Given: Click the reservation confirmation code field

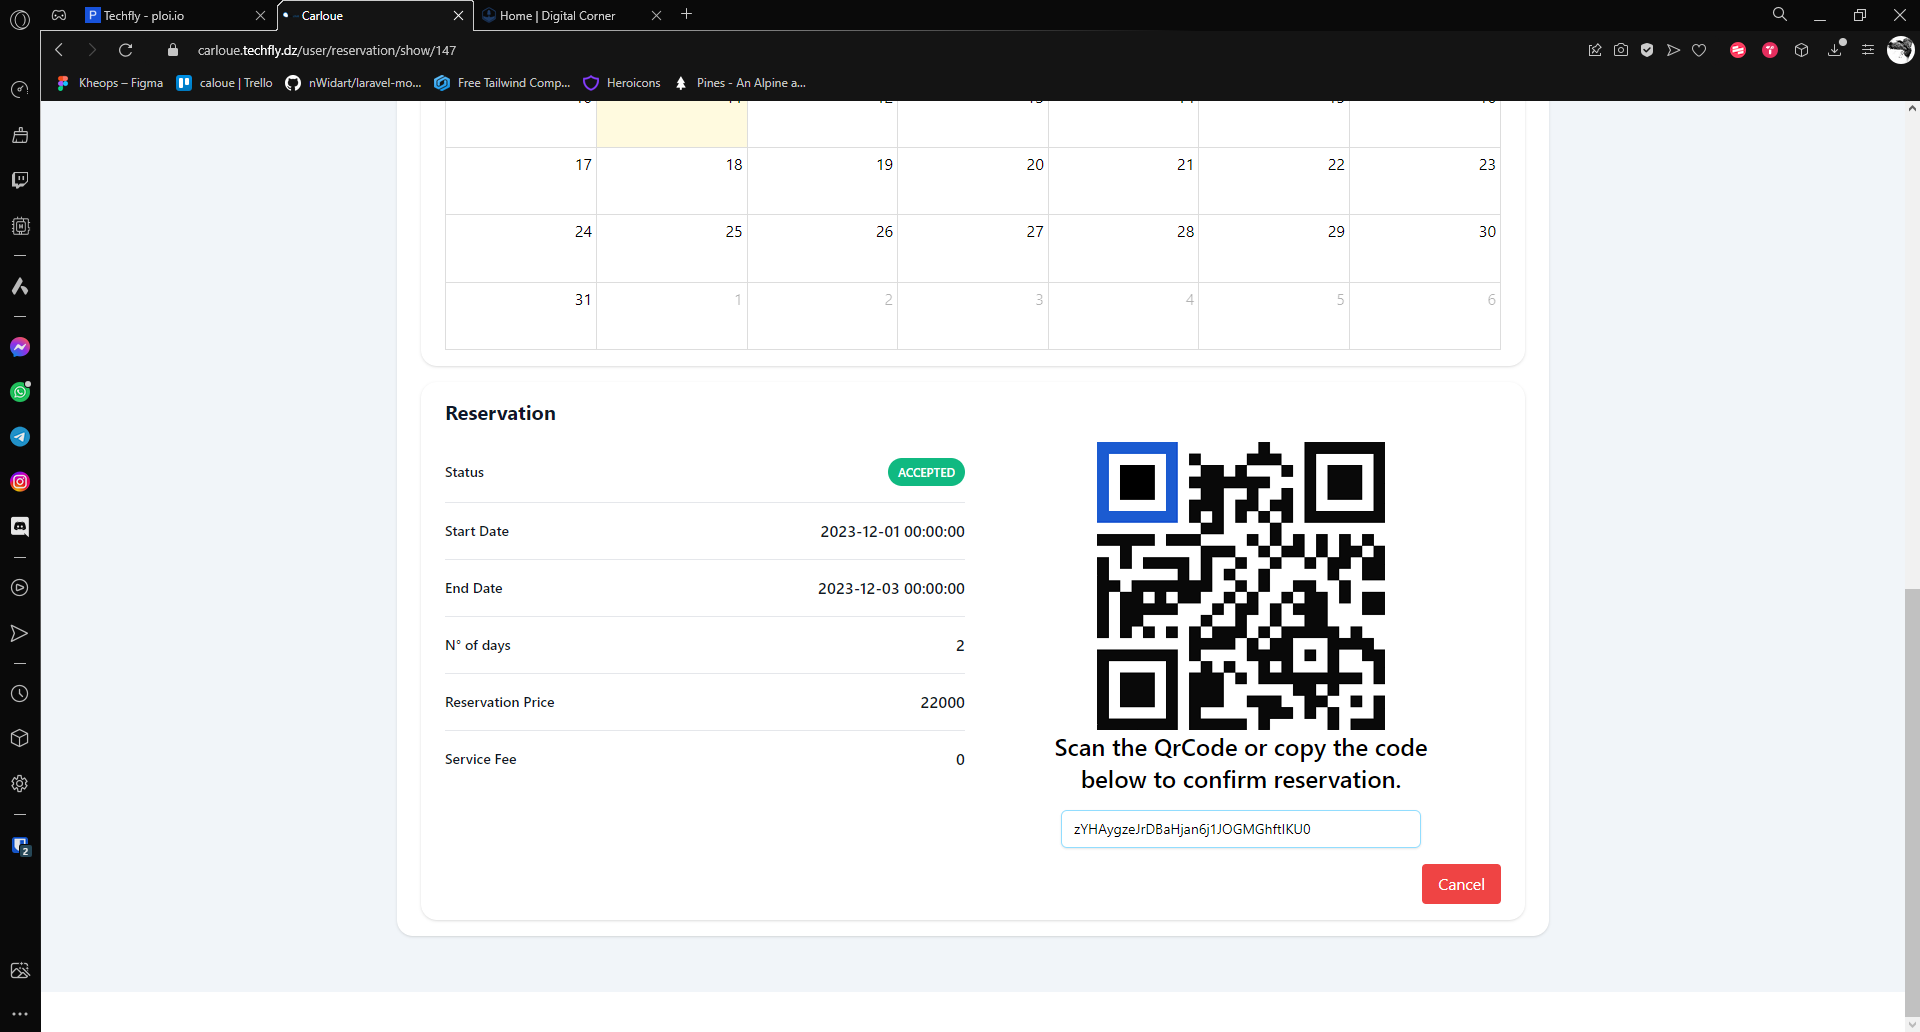Looking at the screenshot, I should click(x=1240, y=829).
